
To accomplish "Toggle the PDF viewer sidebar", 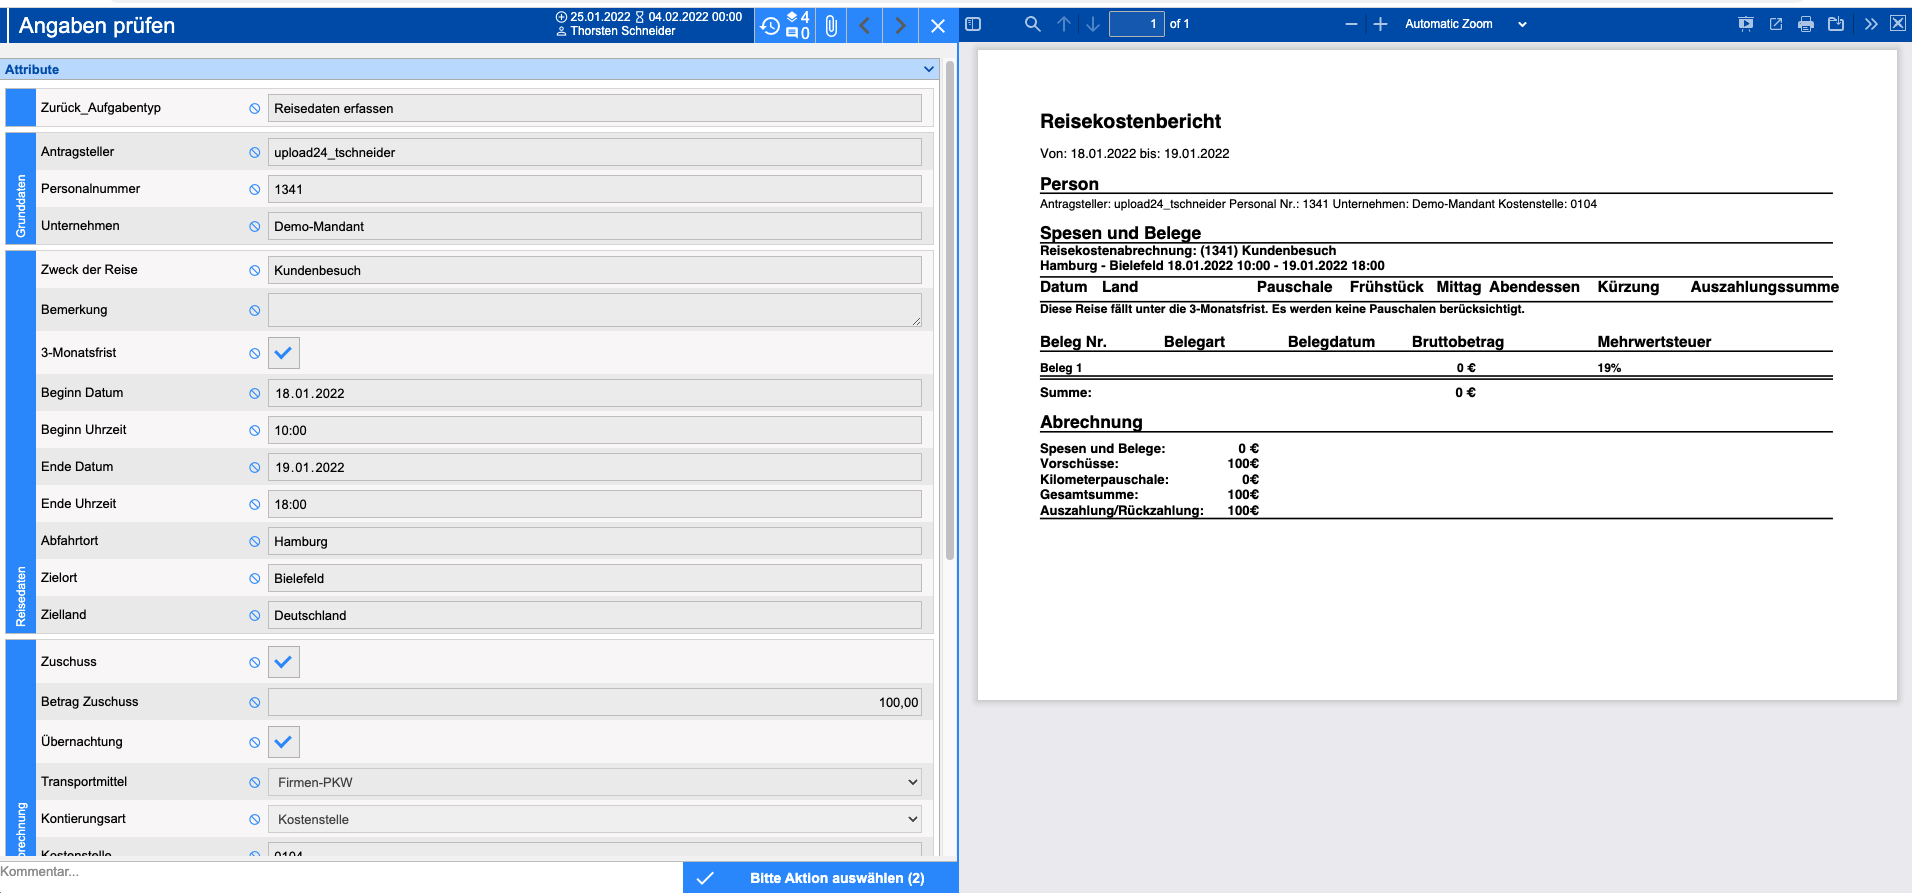I will (973, 24).
